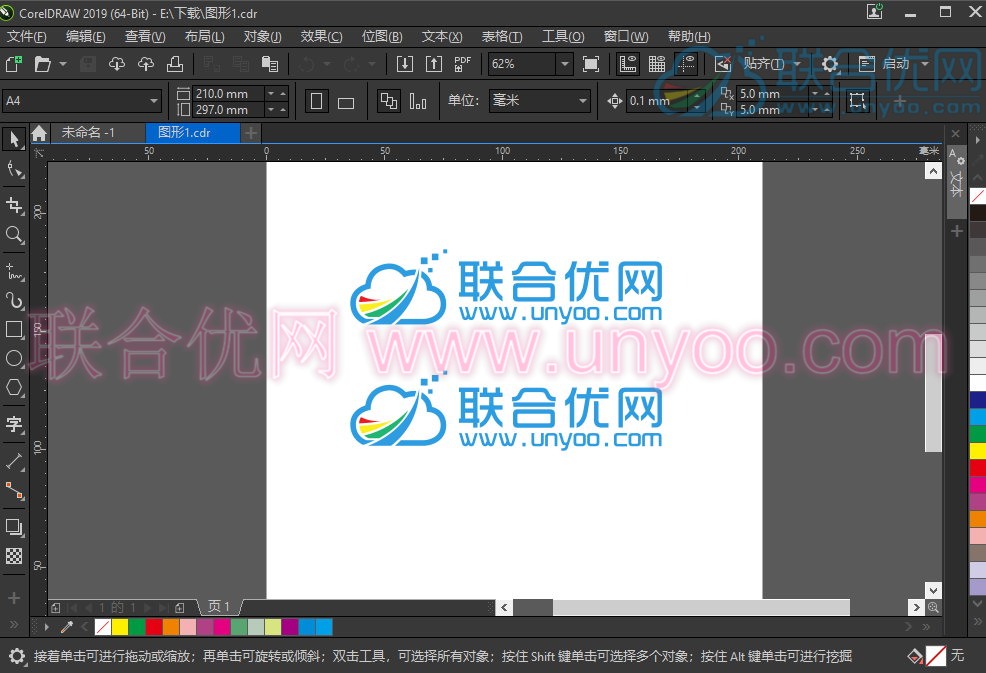This screenshot has height=673, width=986.
Task: Select the Zoom tool in toolbox
Action: click(14, 235)
